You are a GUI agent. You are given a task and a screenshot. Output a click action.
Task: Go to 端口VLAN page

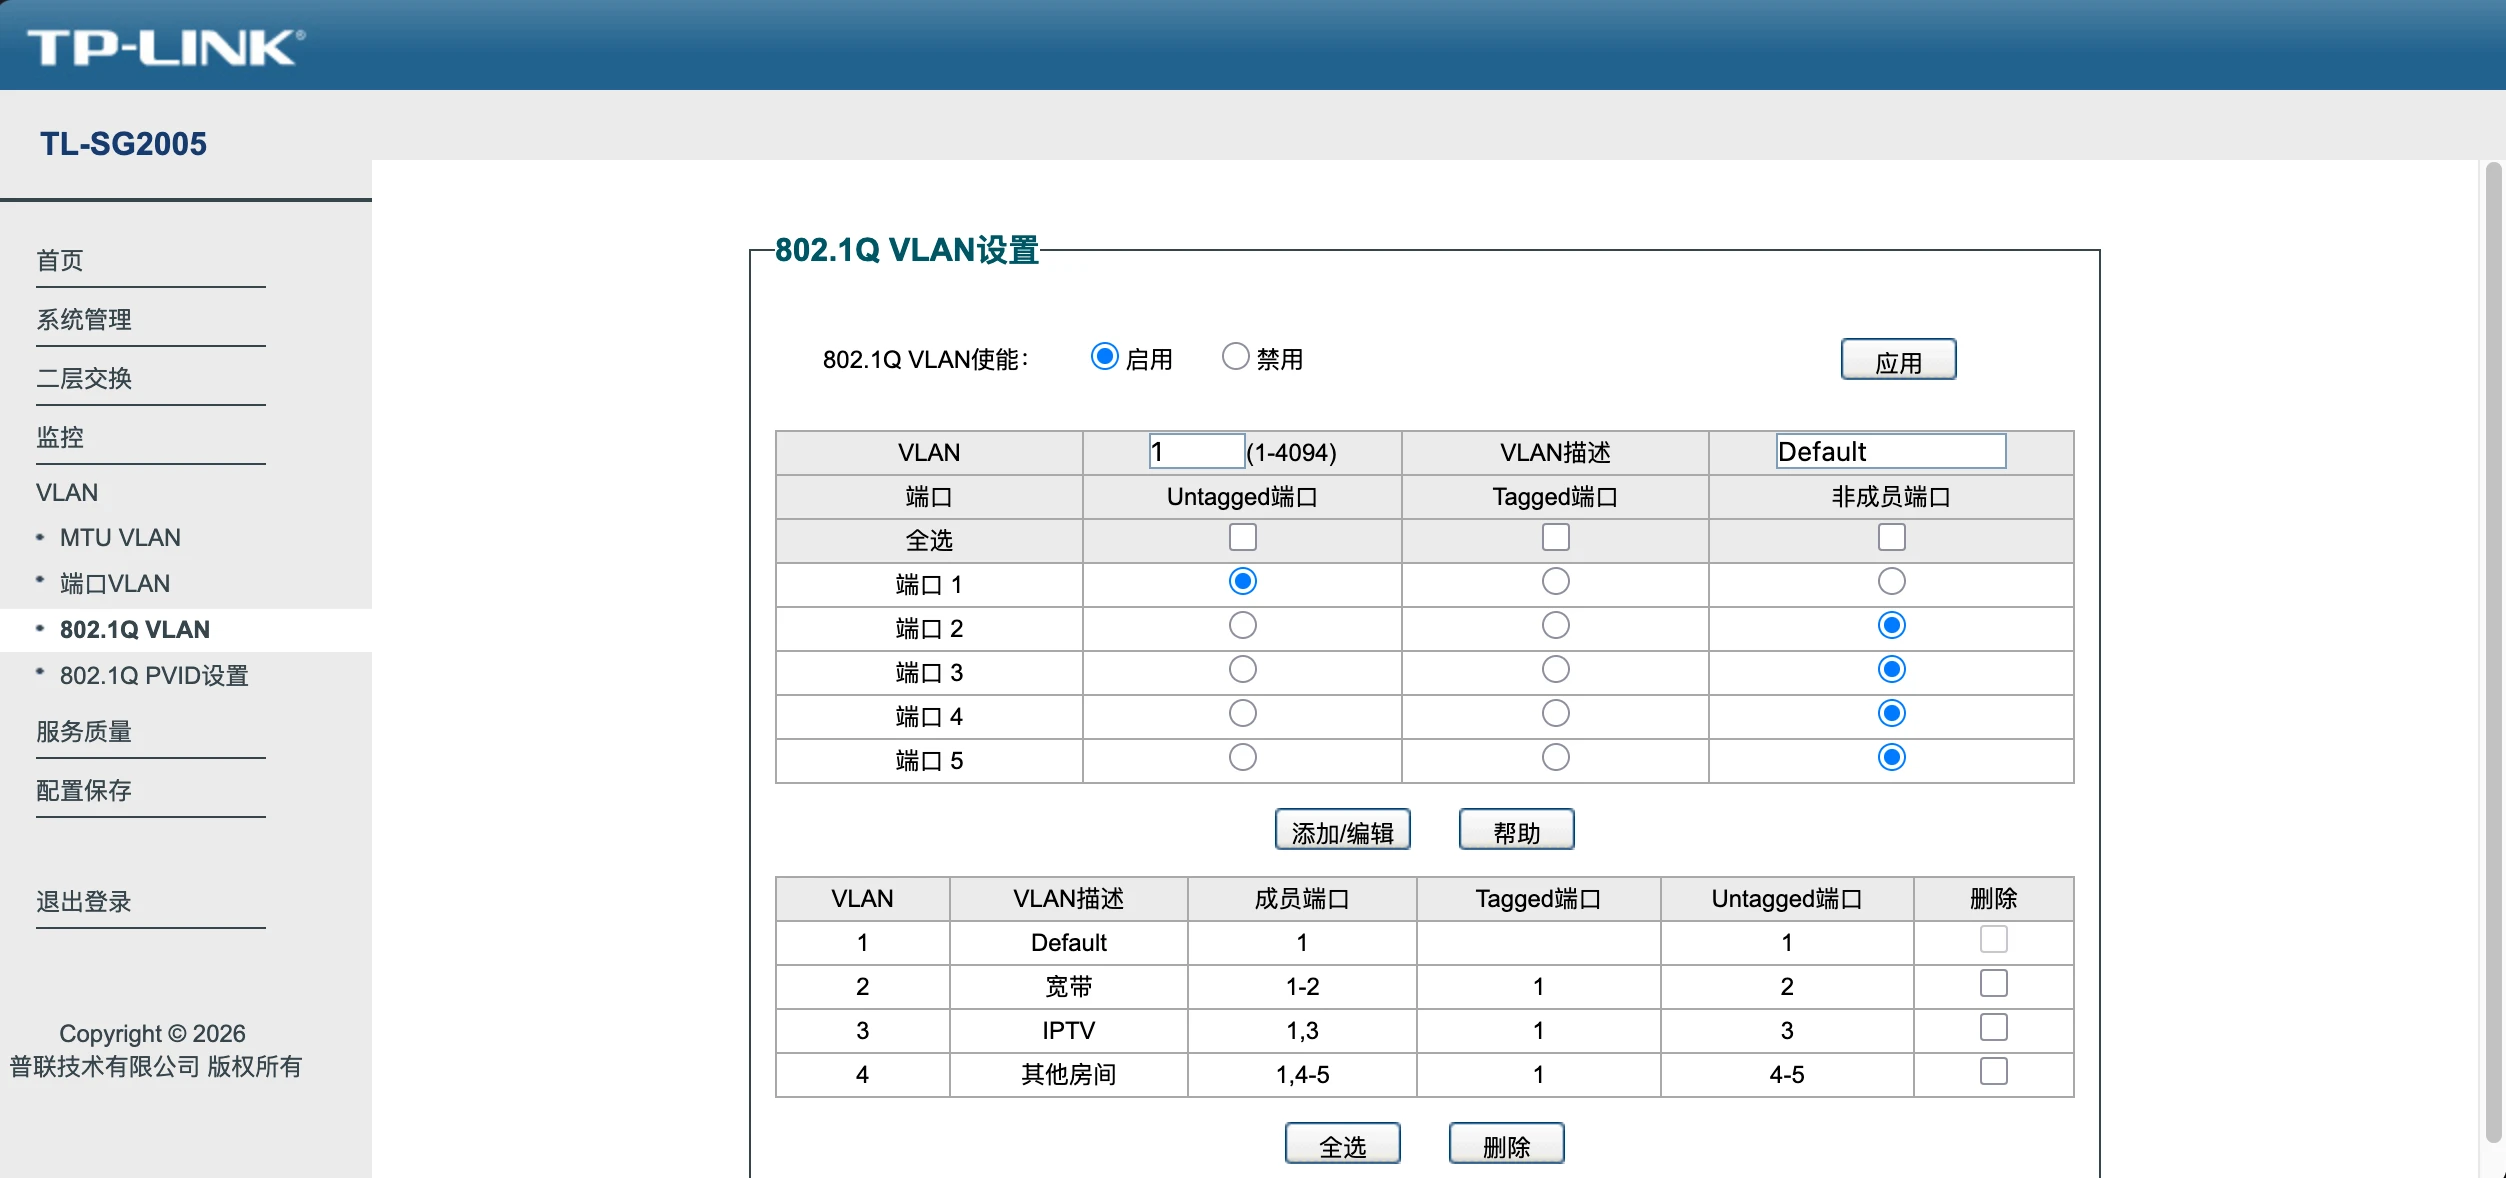point(115,584)
